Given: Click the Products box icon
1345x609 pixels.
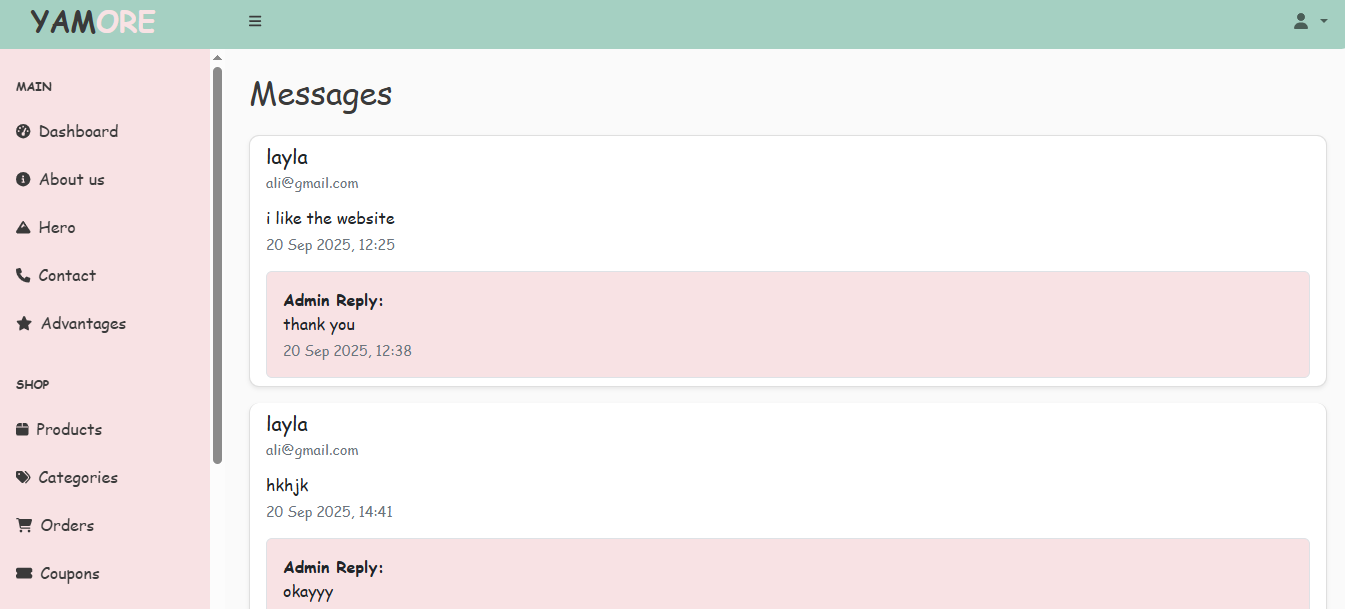Looking at the screenshot, I should (22, 429).
